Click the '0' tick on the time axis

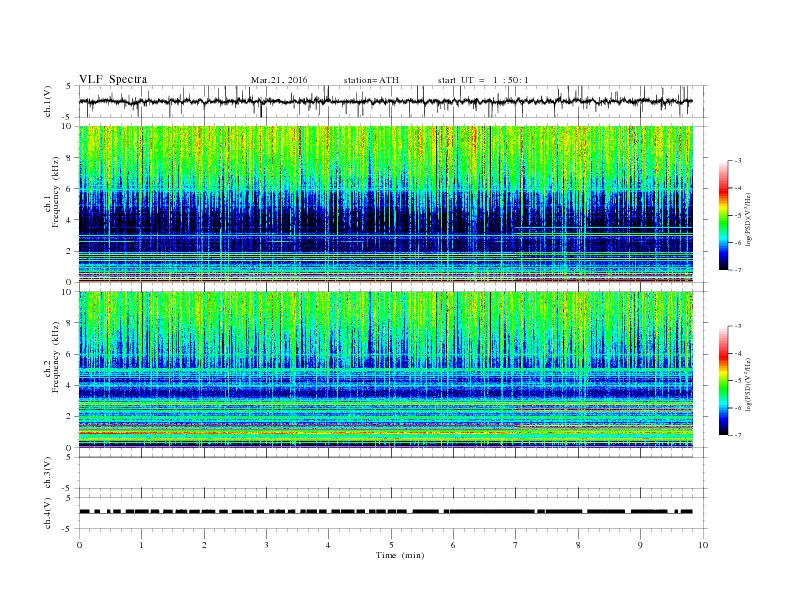pyautogui.click(x=79, y=545)
